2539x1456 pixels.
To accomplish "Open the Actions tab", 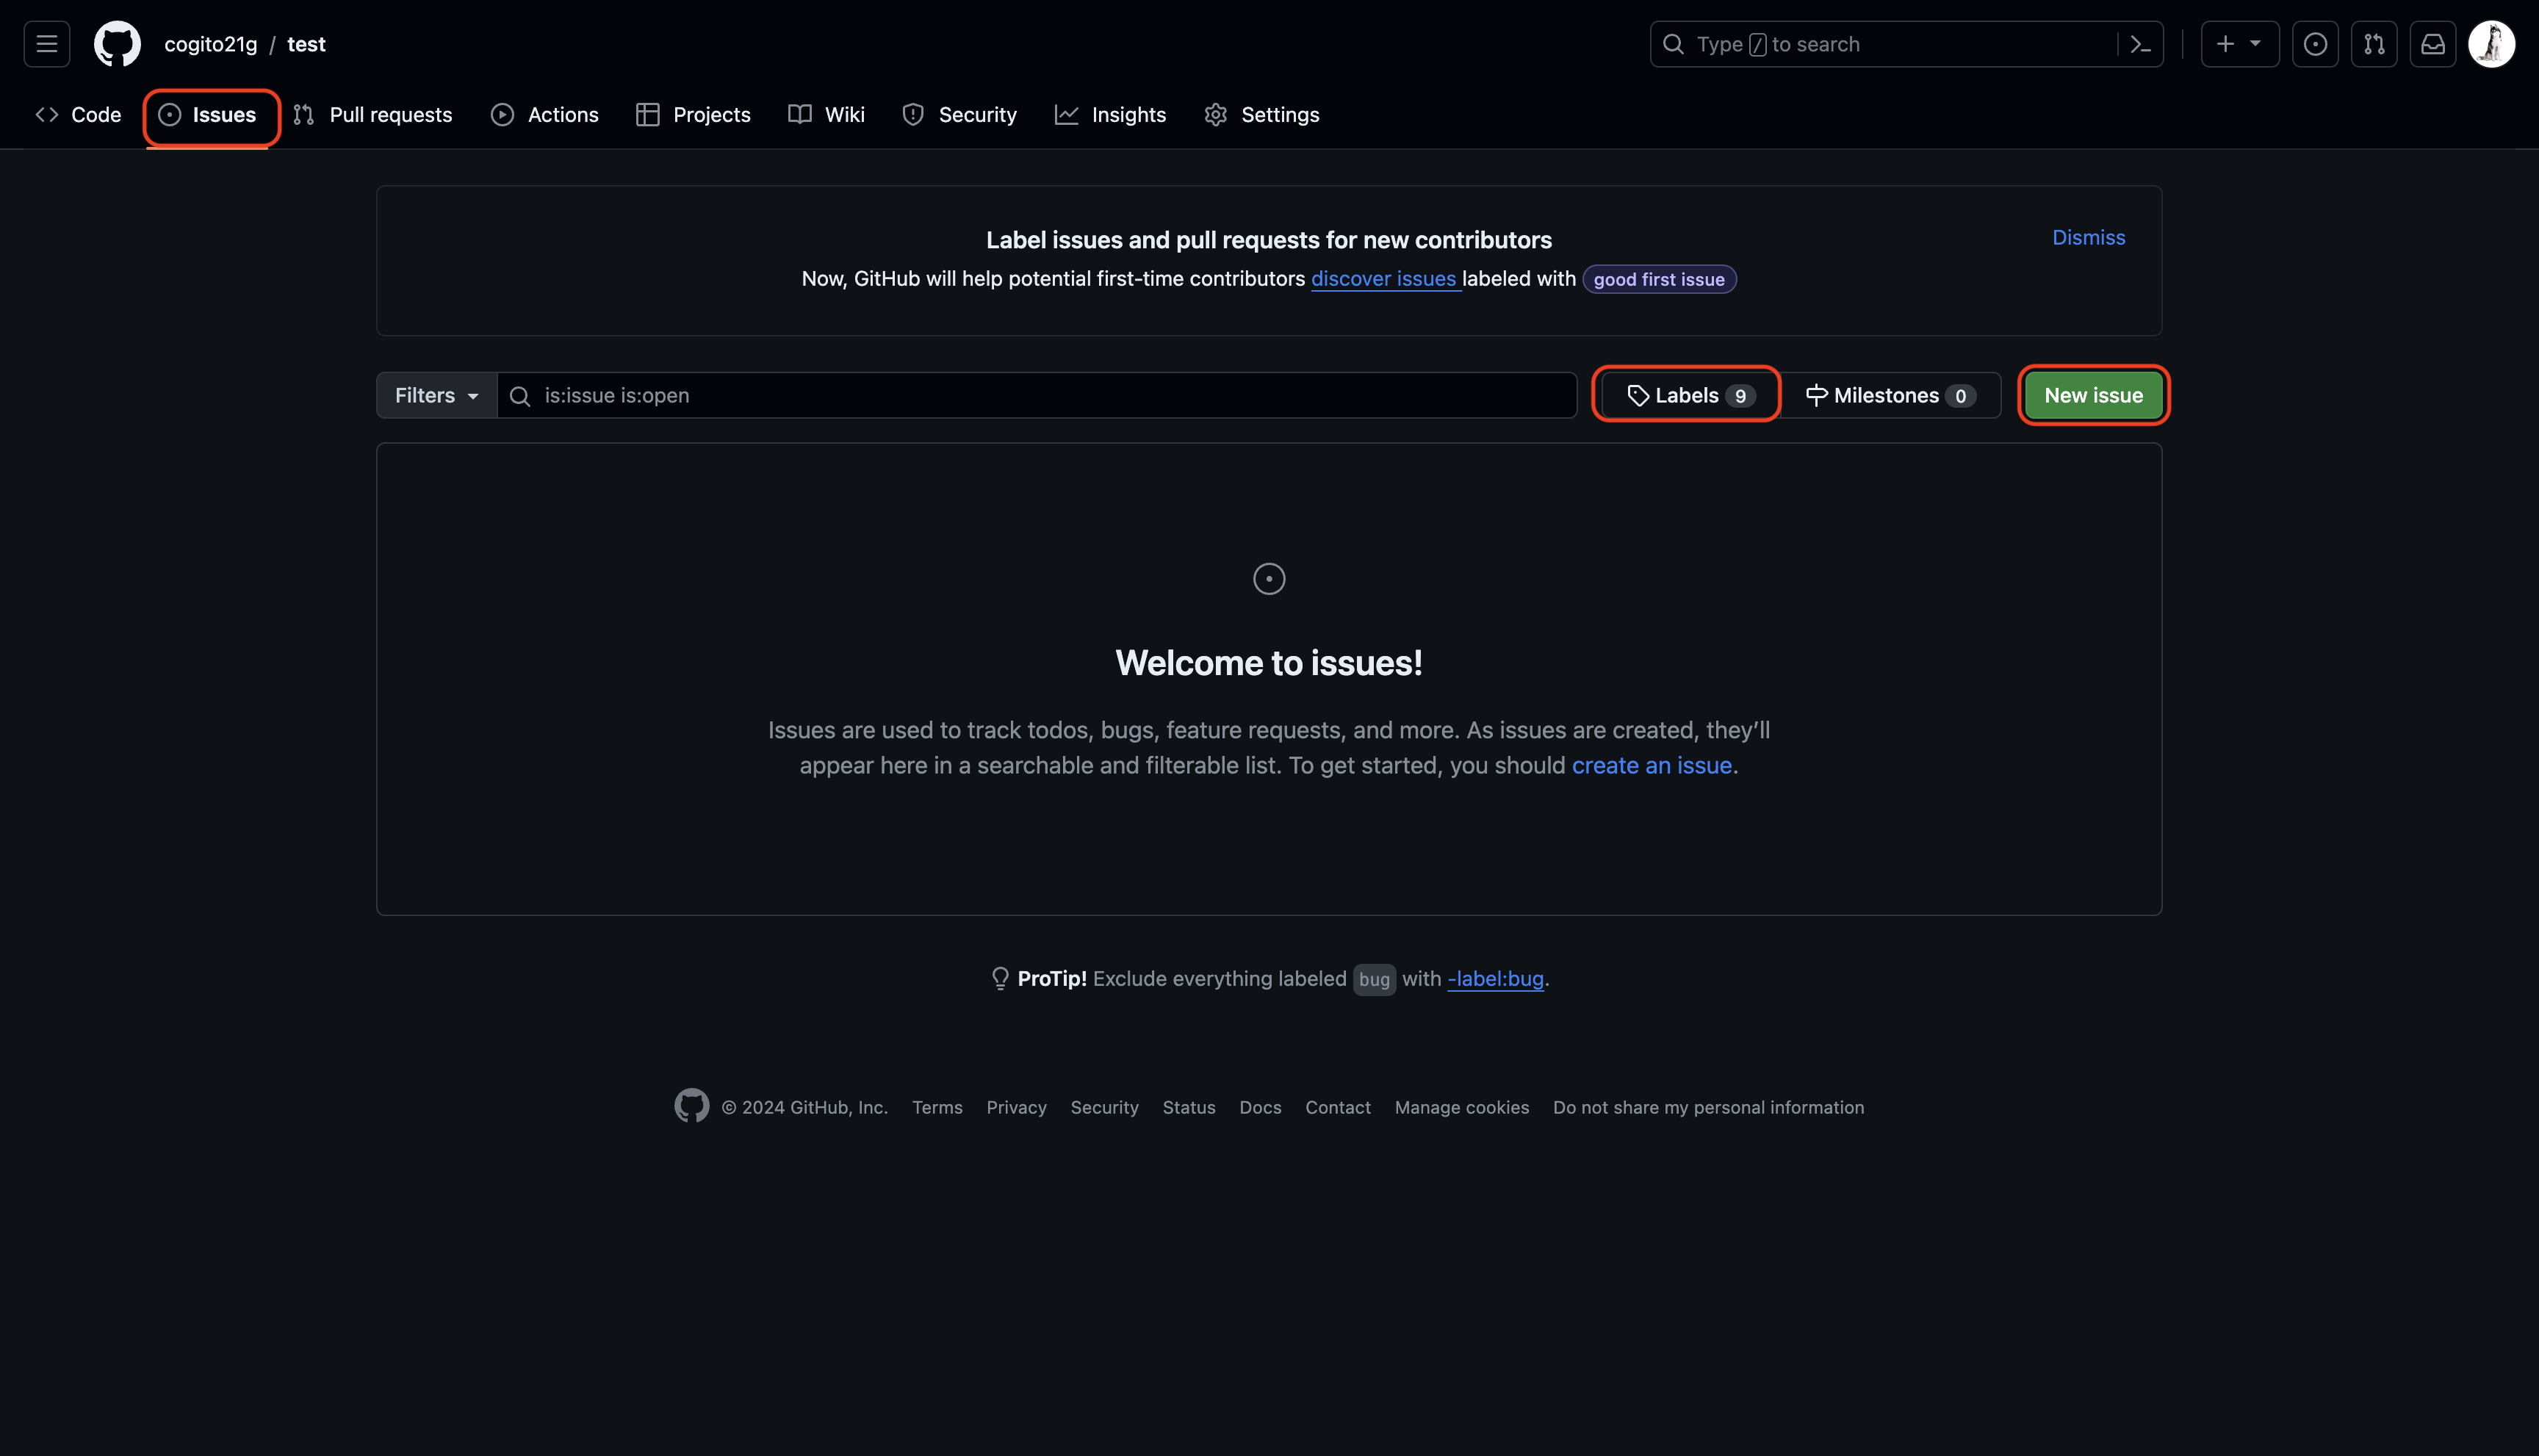I will tap(545, 115).
